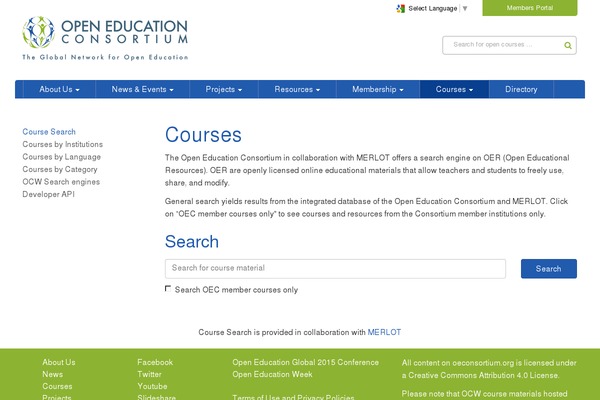The width and height of the screenshot is (600, 400).
Task: Open Courses by Category
Action: [x=60, y=169]
